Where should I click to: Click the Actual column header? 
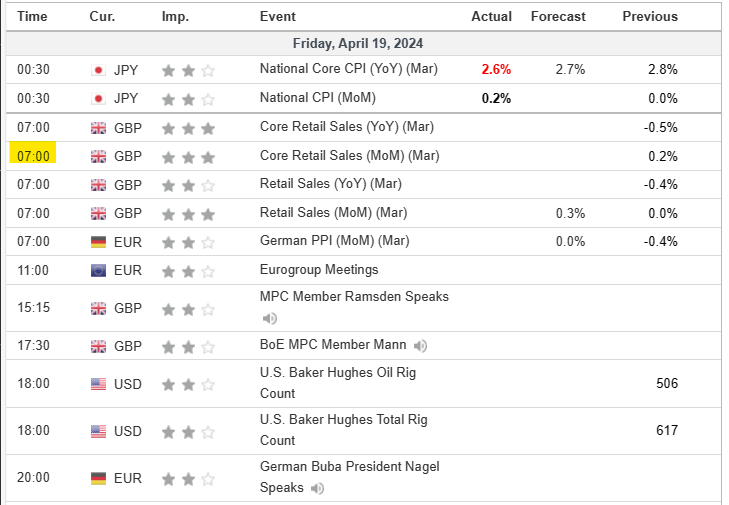click(491, 16)
